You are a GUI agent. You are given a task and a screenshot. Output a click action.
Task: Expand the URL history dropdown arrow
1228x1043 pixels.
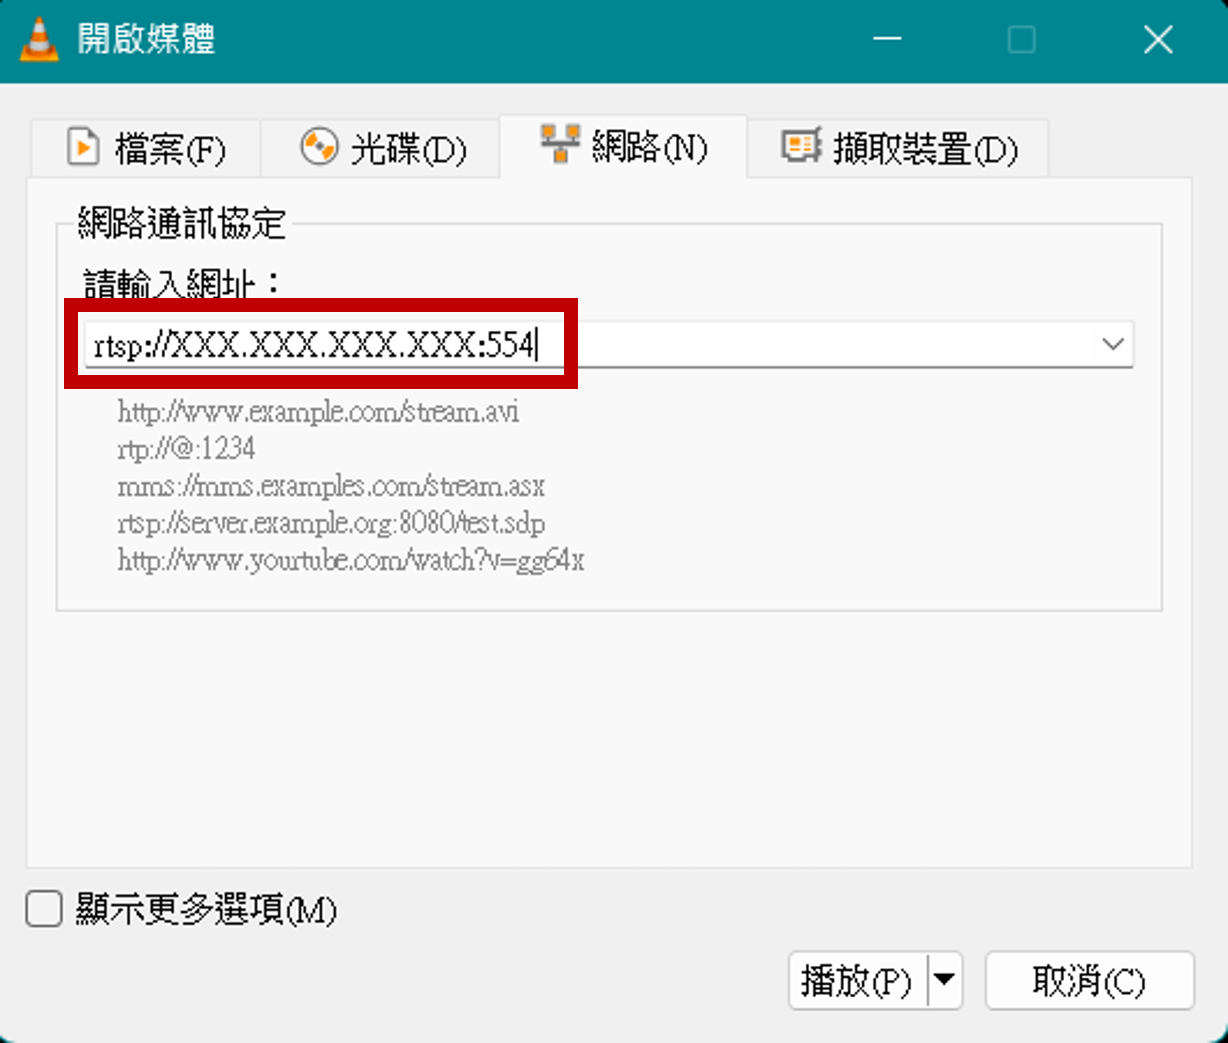pyautogui.click(x=1112, y=345)
